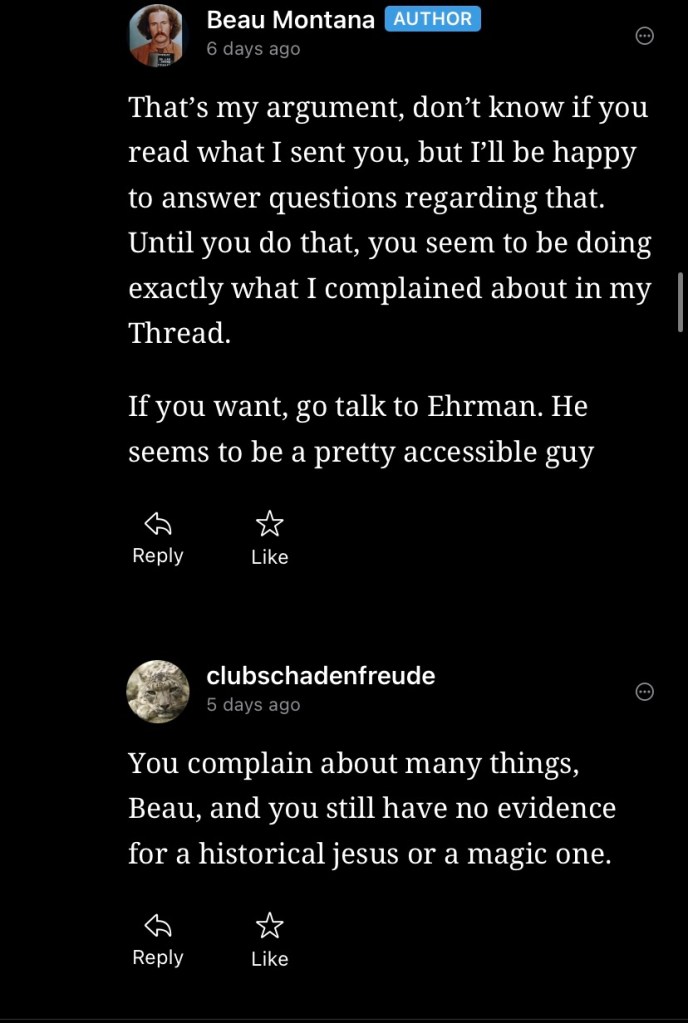
Task: Visit the clubschadenfreude username link
Action: [x=320, y=675]
